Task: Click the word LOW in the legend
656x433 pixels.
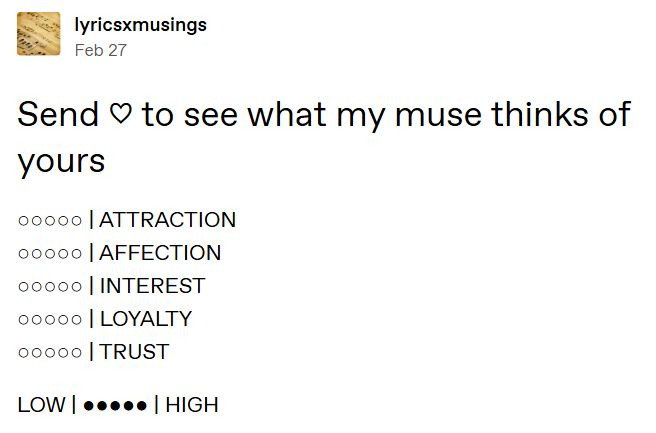Action: click(41, 405)
